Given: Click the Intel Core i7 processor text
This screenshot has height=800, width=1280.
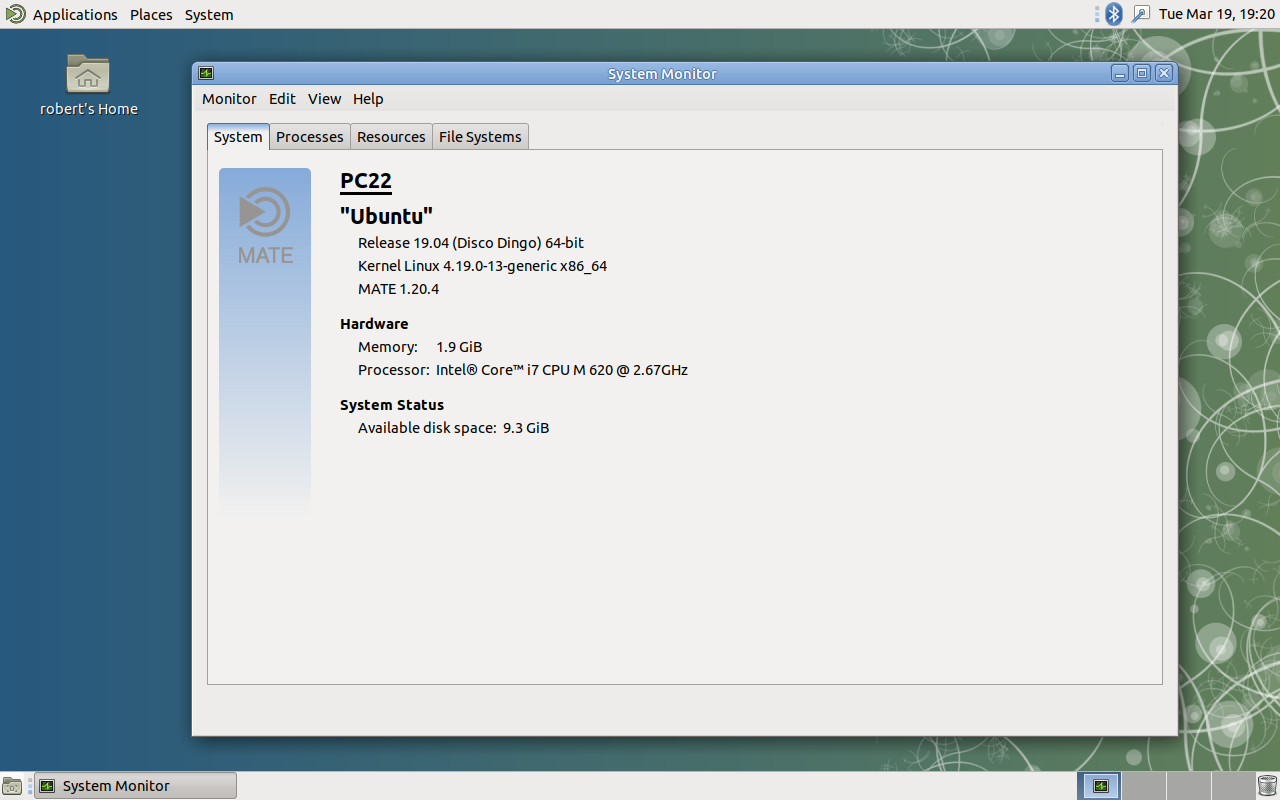Looking at the screenshot, I should [x=562, y=370].
